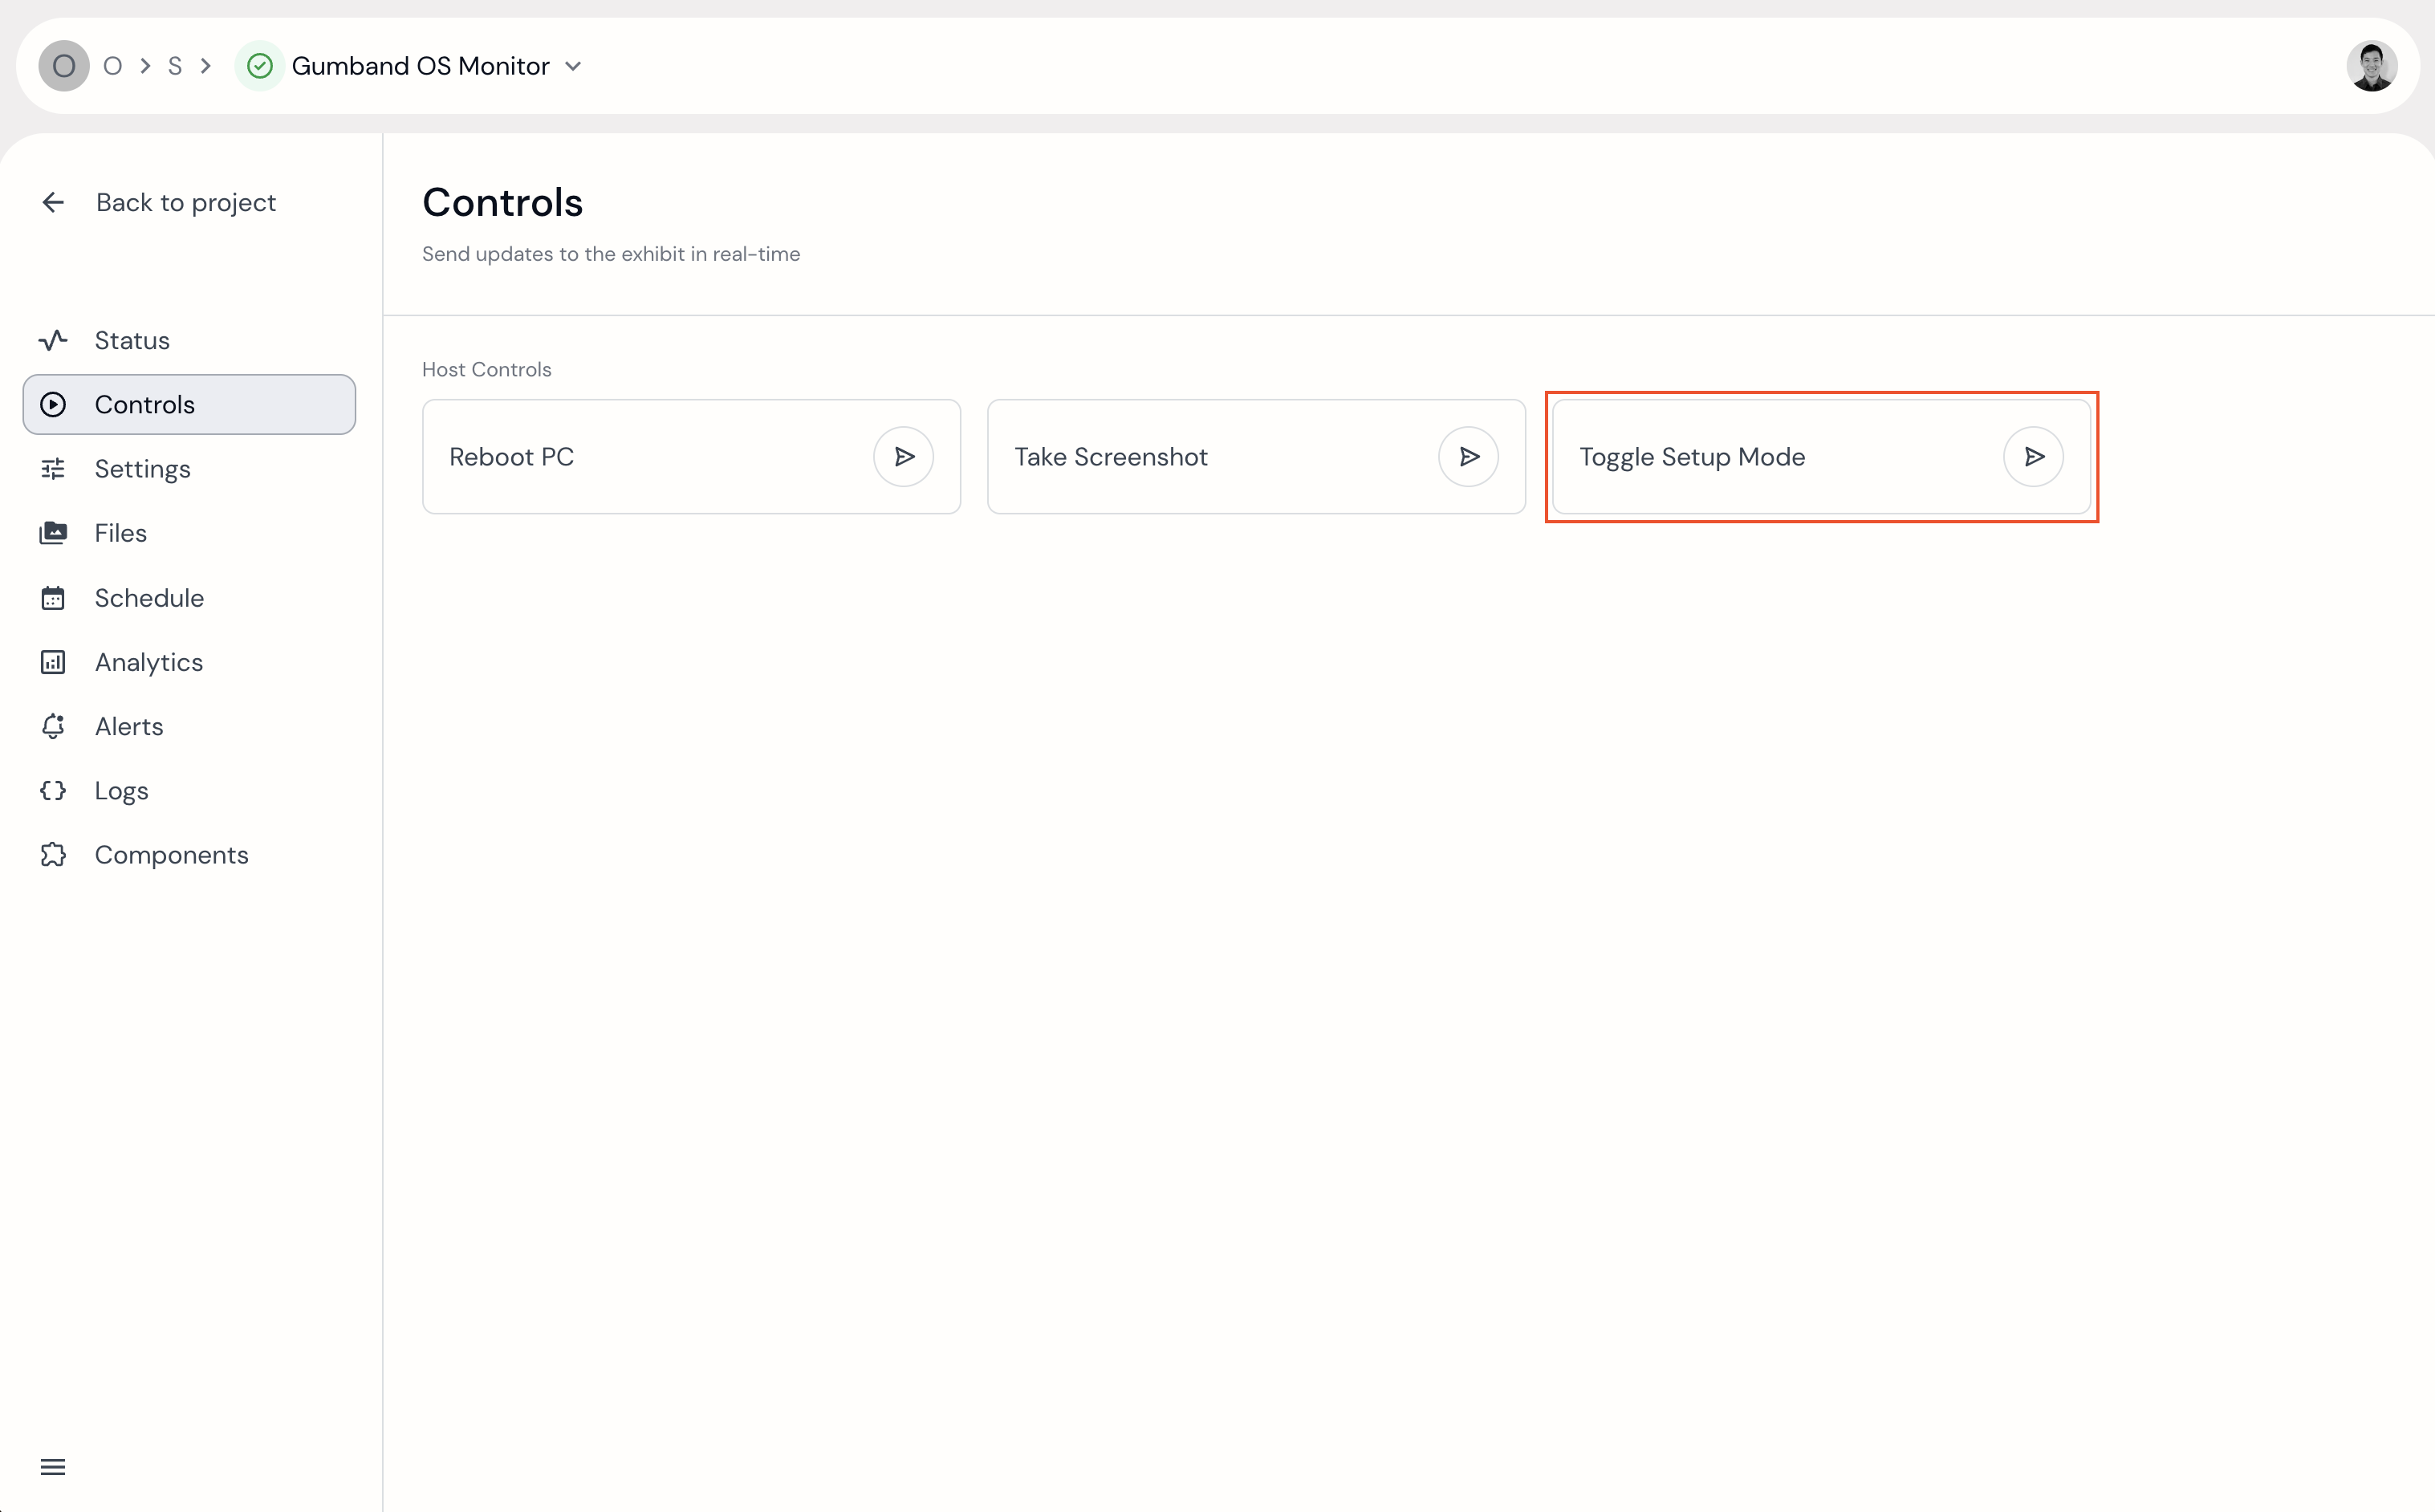The image size is (2435, 1512).
Task: Click the gray O organization circle avatar
Action: click(64, 66)
